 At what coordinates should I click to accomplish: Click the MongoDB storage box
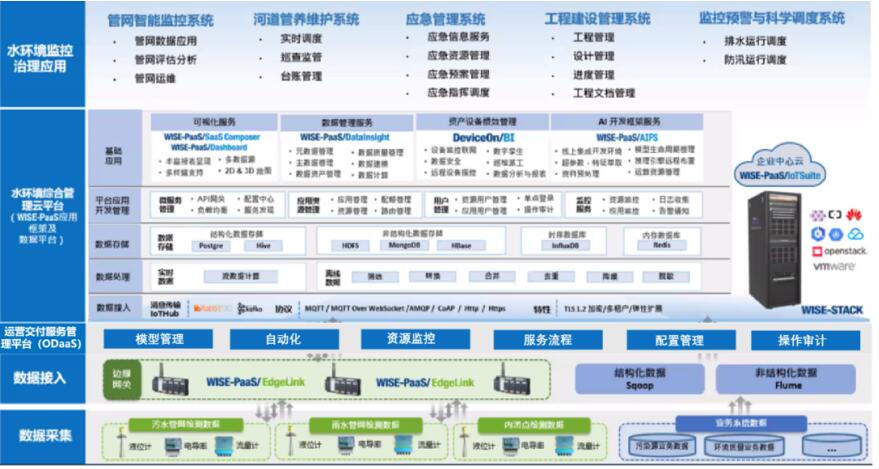(x=404, y=245)
